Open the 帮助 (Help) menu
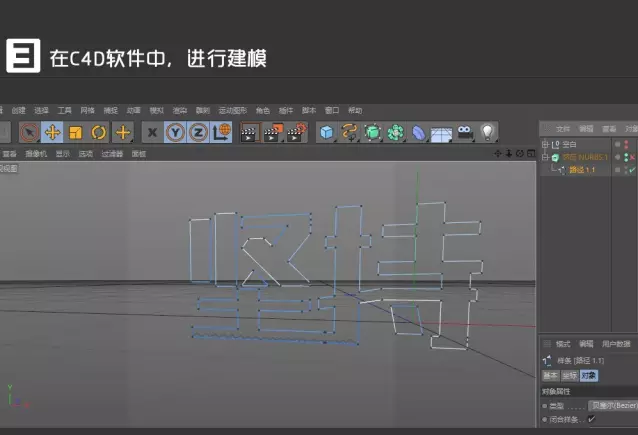638x435 pixels. point(355,110)
